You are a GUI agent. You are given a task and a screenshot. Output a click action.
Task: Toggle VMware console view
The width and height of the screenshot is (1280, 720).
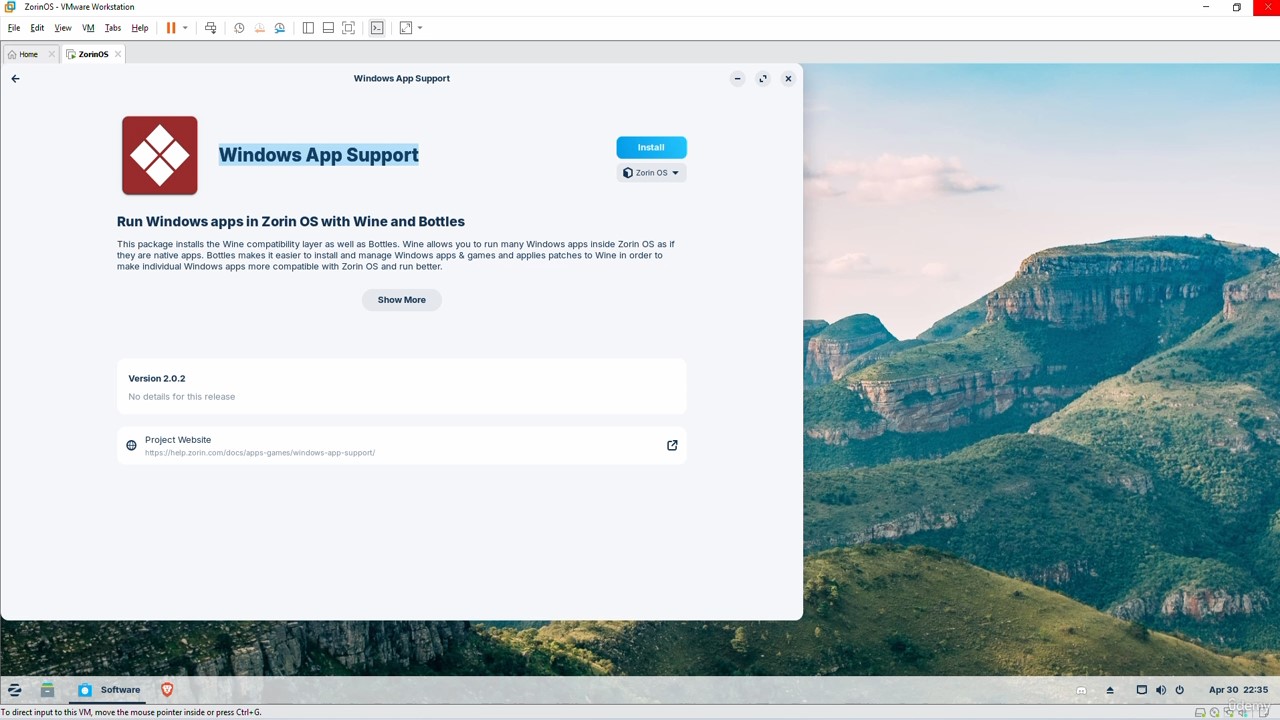tap(377, 28)
